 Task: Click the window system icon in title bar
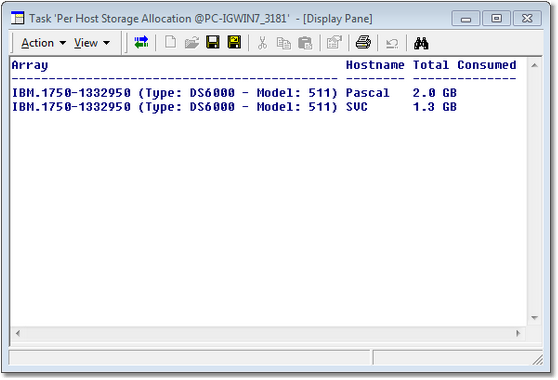(17, 18)
